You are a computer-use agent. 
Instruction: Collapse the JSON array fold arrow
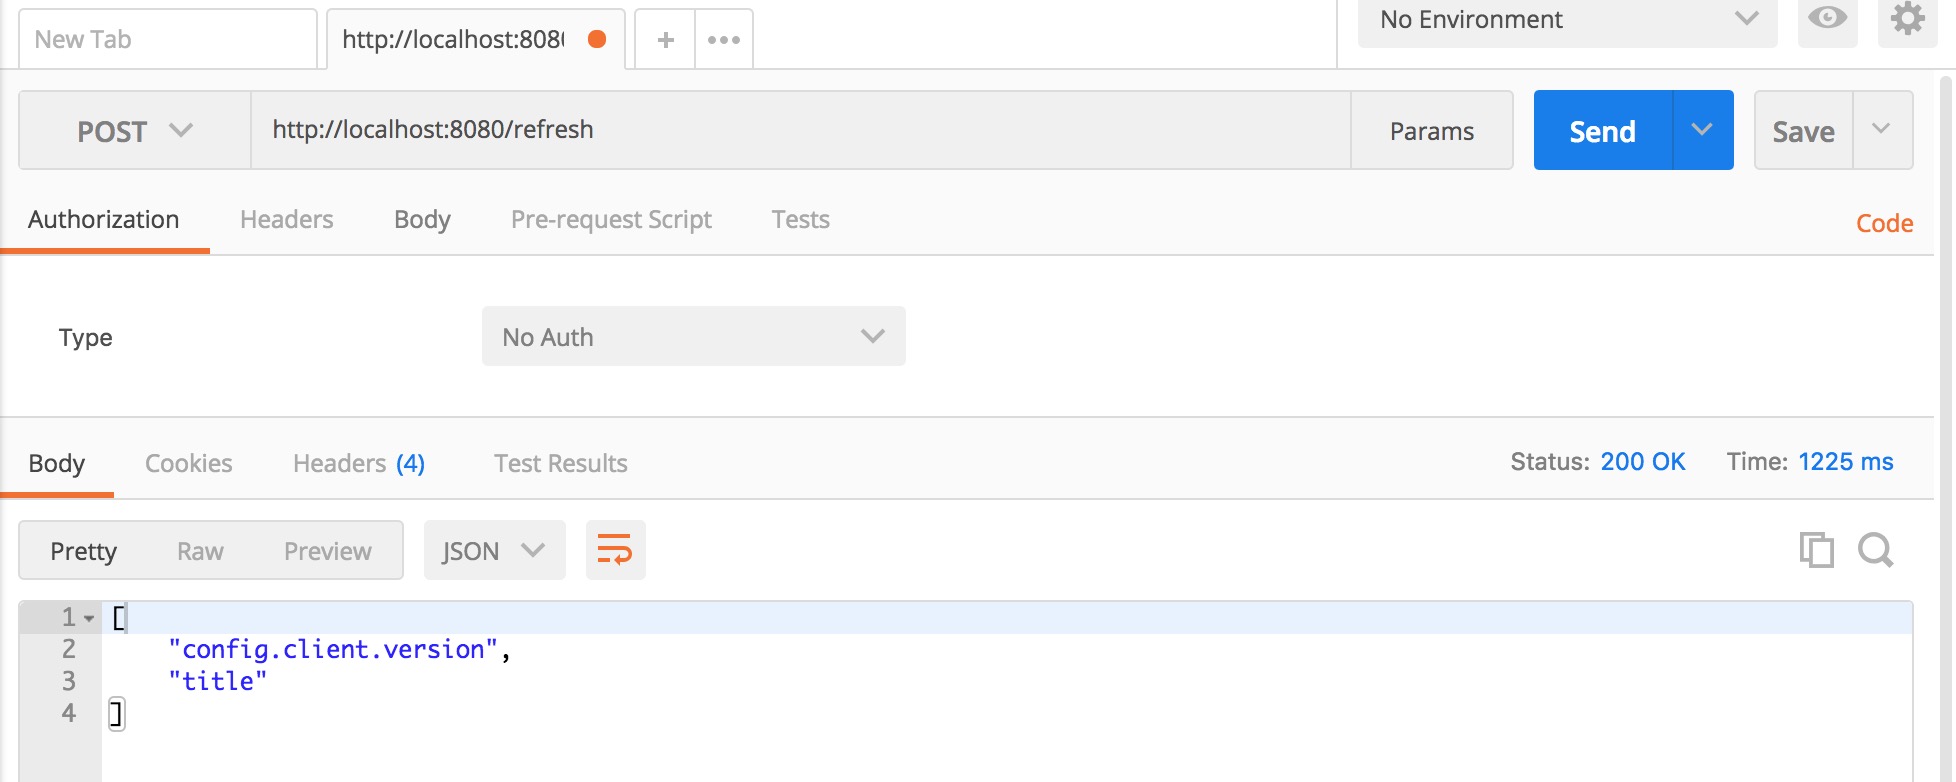(89, 618)
